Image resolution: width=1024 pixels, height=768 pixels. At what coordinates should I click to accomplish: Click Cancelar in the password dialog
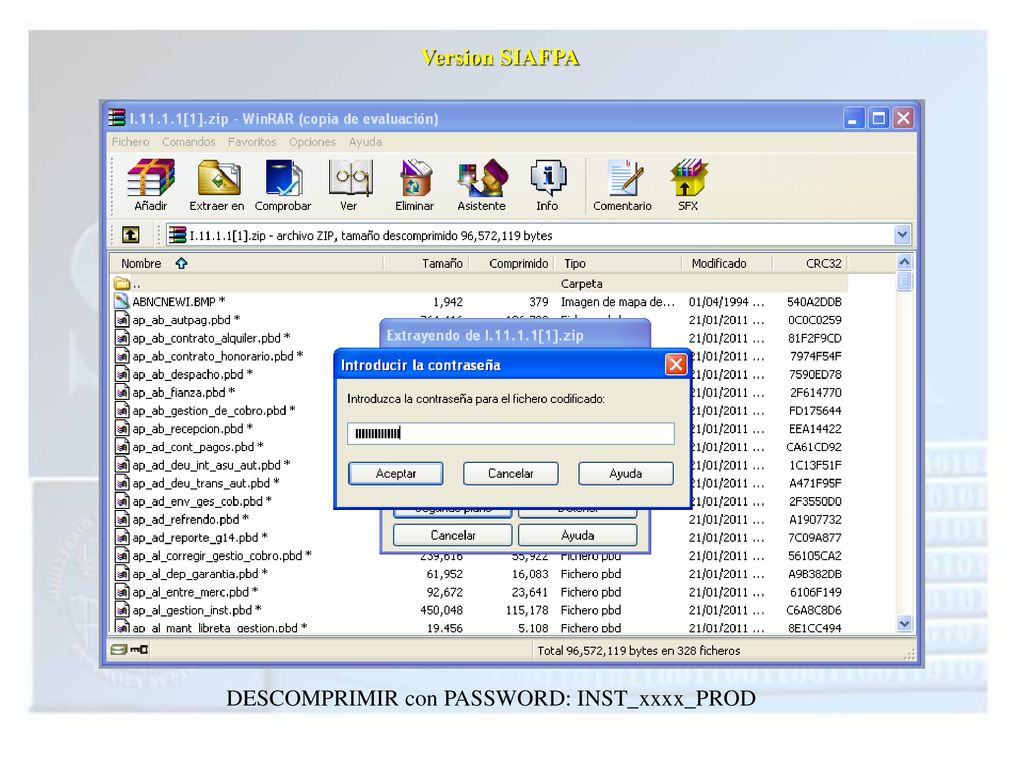511,473
